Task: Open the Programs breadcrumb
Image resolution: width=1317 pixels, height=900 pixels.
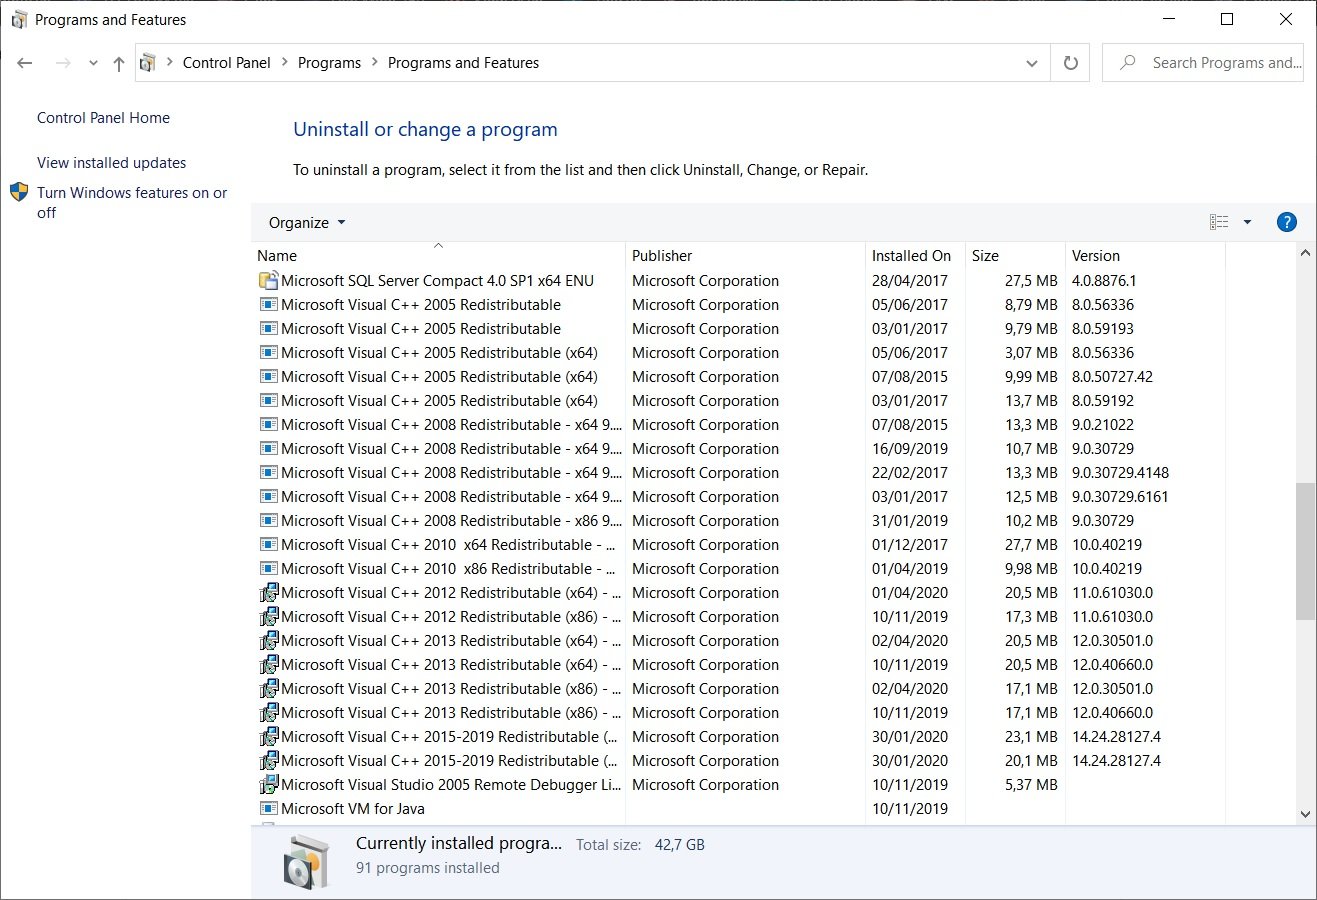Action: (329, 63)
